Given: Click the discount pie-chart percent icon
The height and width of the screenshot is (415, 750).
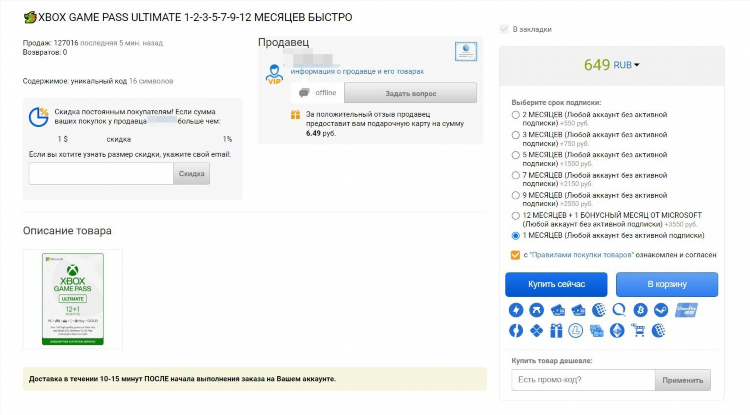Looking at the screenshot, I should (x=38, y=117).
